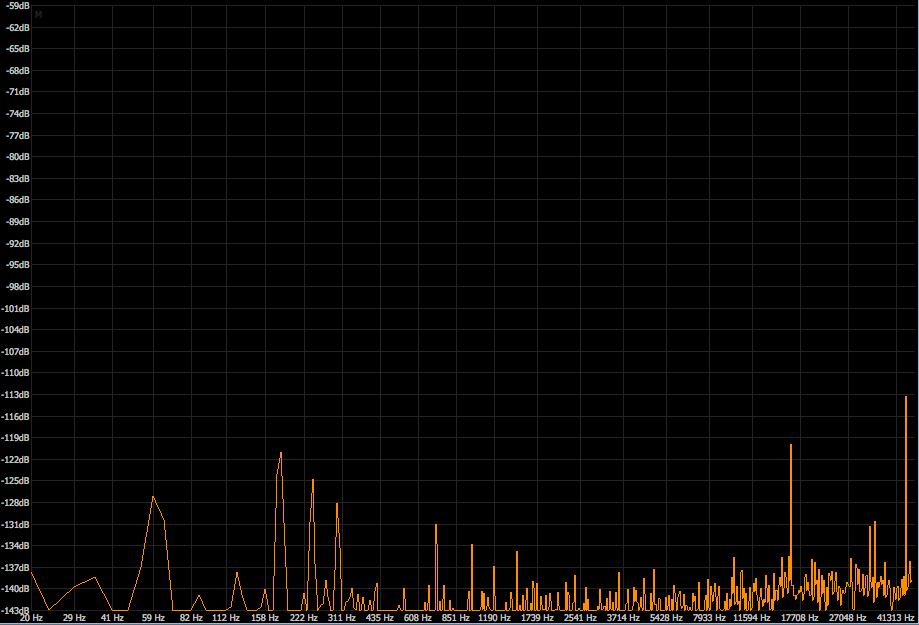This screenshot has height=625, width=919.
Task: Click the tallest spectrum peak reaching -113dB
Action: tap(906, 398)
